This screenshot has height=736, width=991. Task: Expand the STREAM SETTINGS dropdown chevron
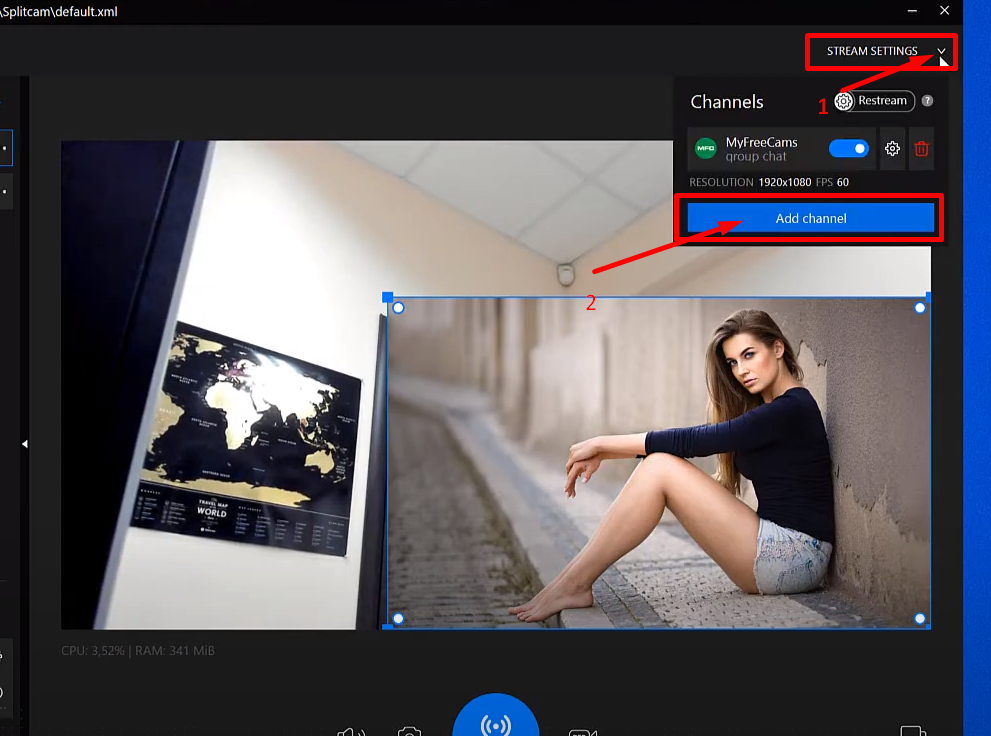click(941, 51)
